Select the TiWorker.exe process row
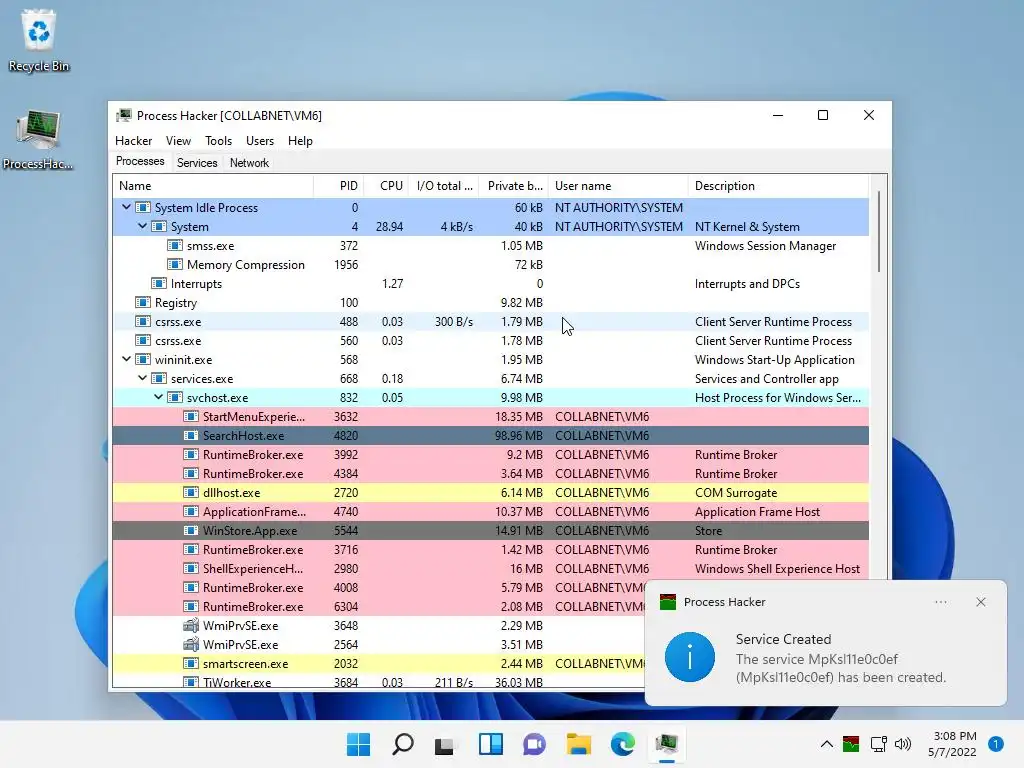The image size is (1024, 768). click(x=379, y=682)
